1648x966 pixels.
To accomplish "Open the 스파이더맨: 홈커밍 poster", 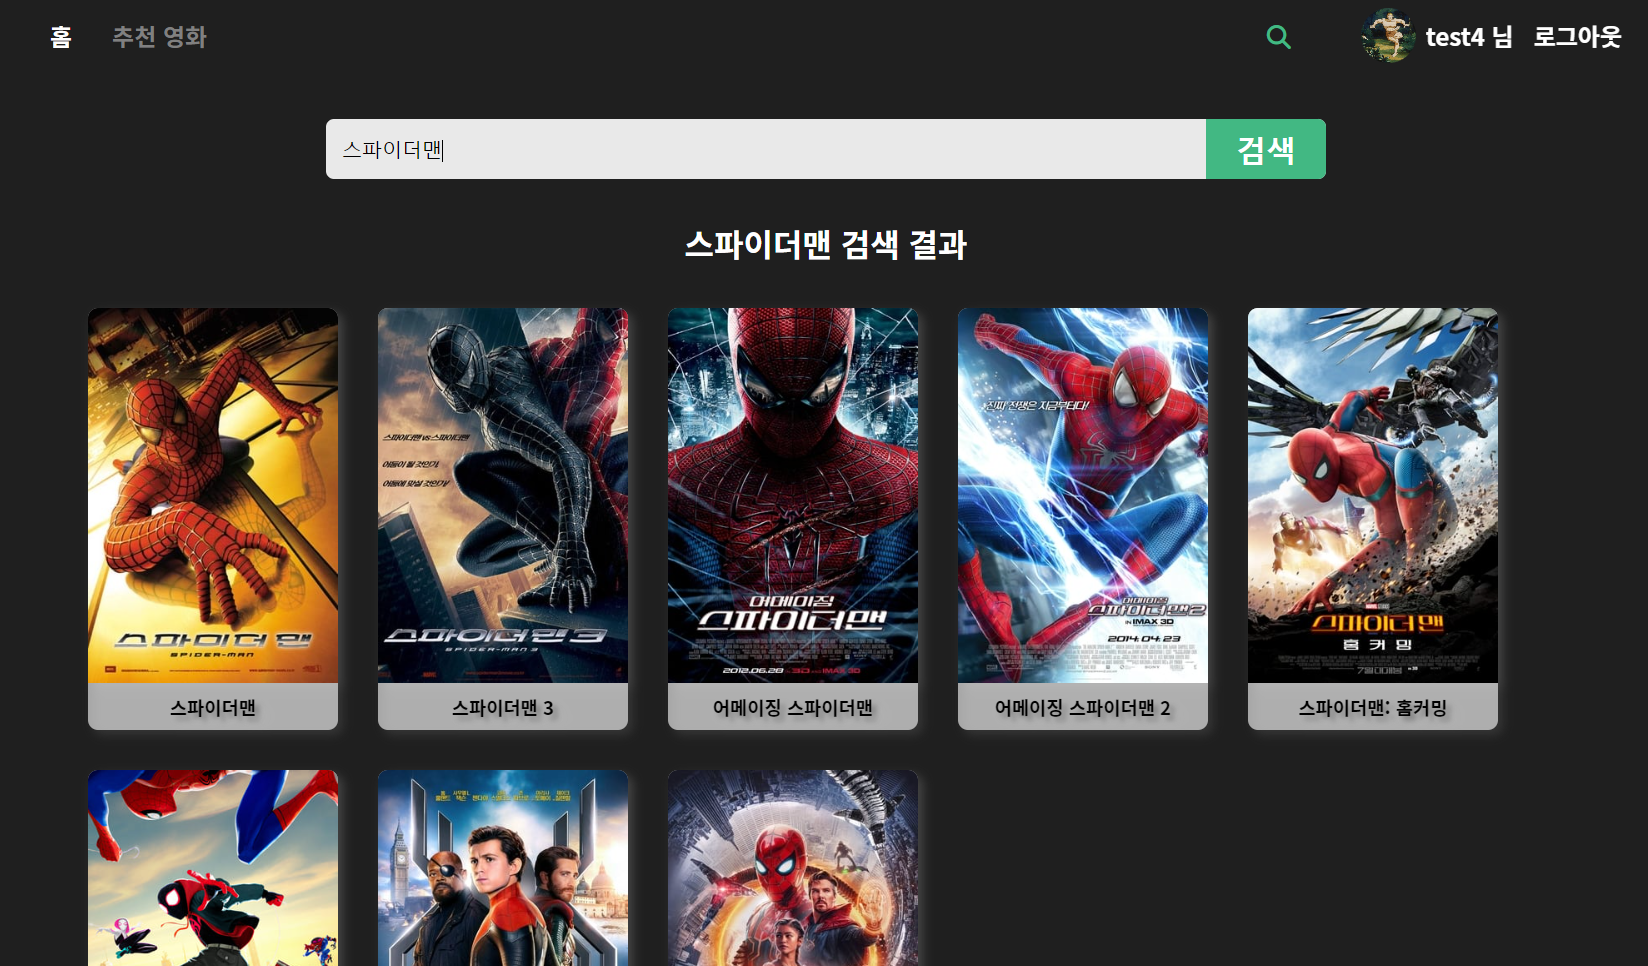I will [x=1373, y=495].
